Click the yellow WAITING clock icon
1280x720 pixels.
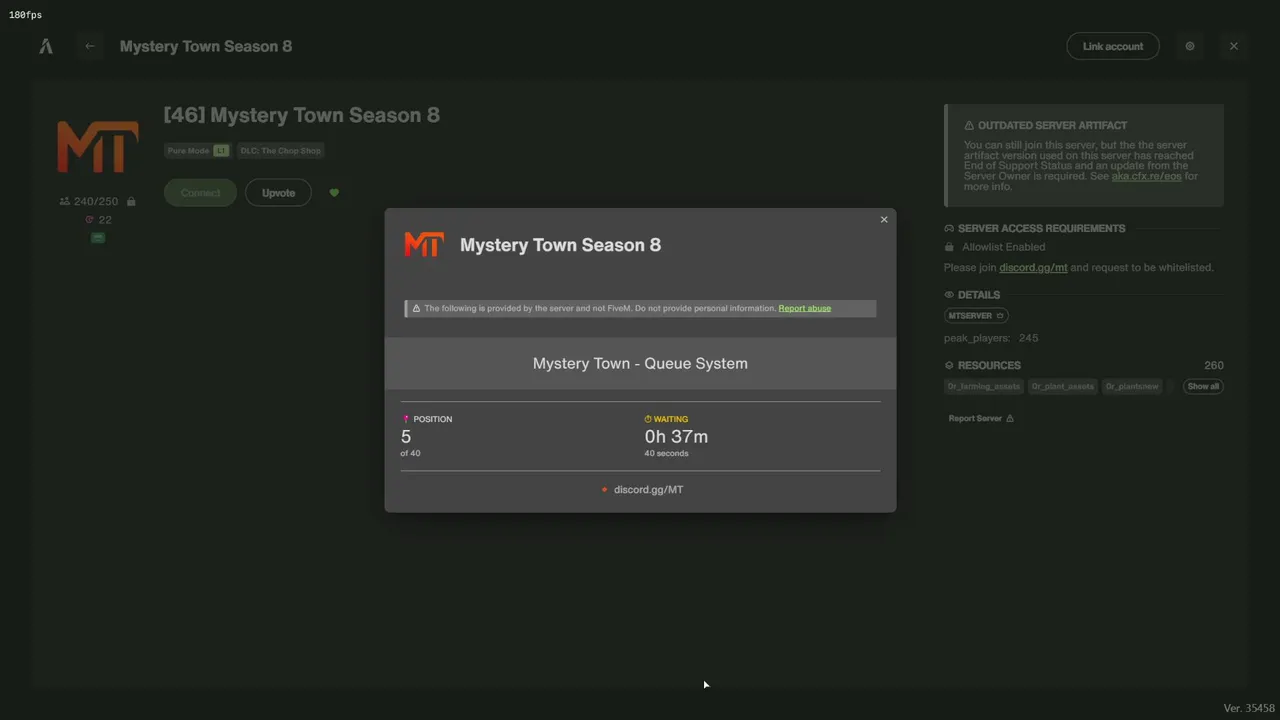[648, 419]
